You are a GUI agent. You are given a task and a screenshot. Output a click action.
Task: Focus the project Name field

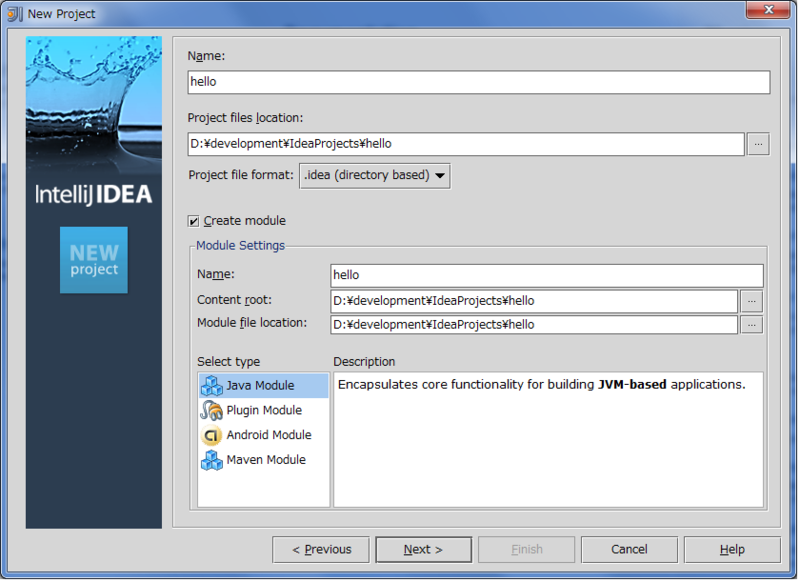(479, 82)
